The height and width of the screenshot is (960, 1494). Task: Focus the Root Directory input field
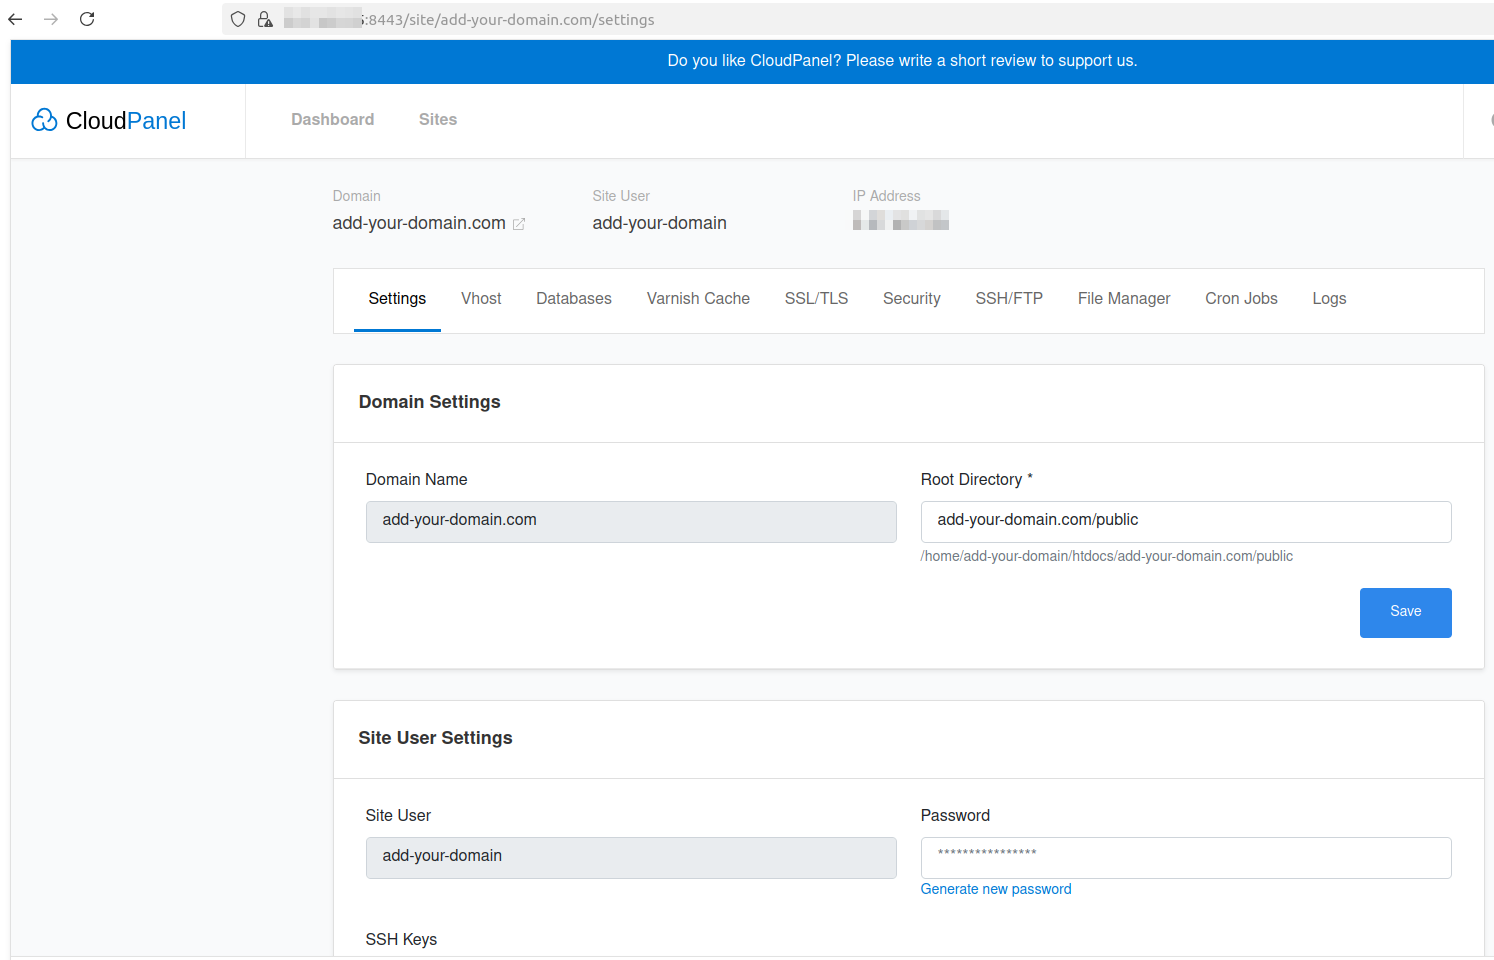[x=1186, y=521]
